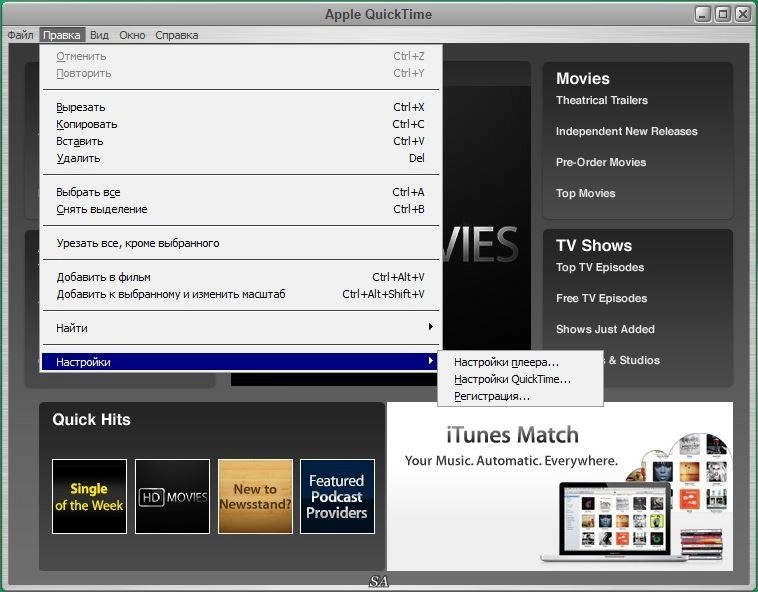
Task: Open Shows Just Added link
Action: 605,329
